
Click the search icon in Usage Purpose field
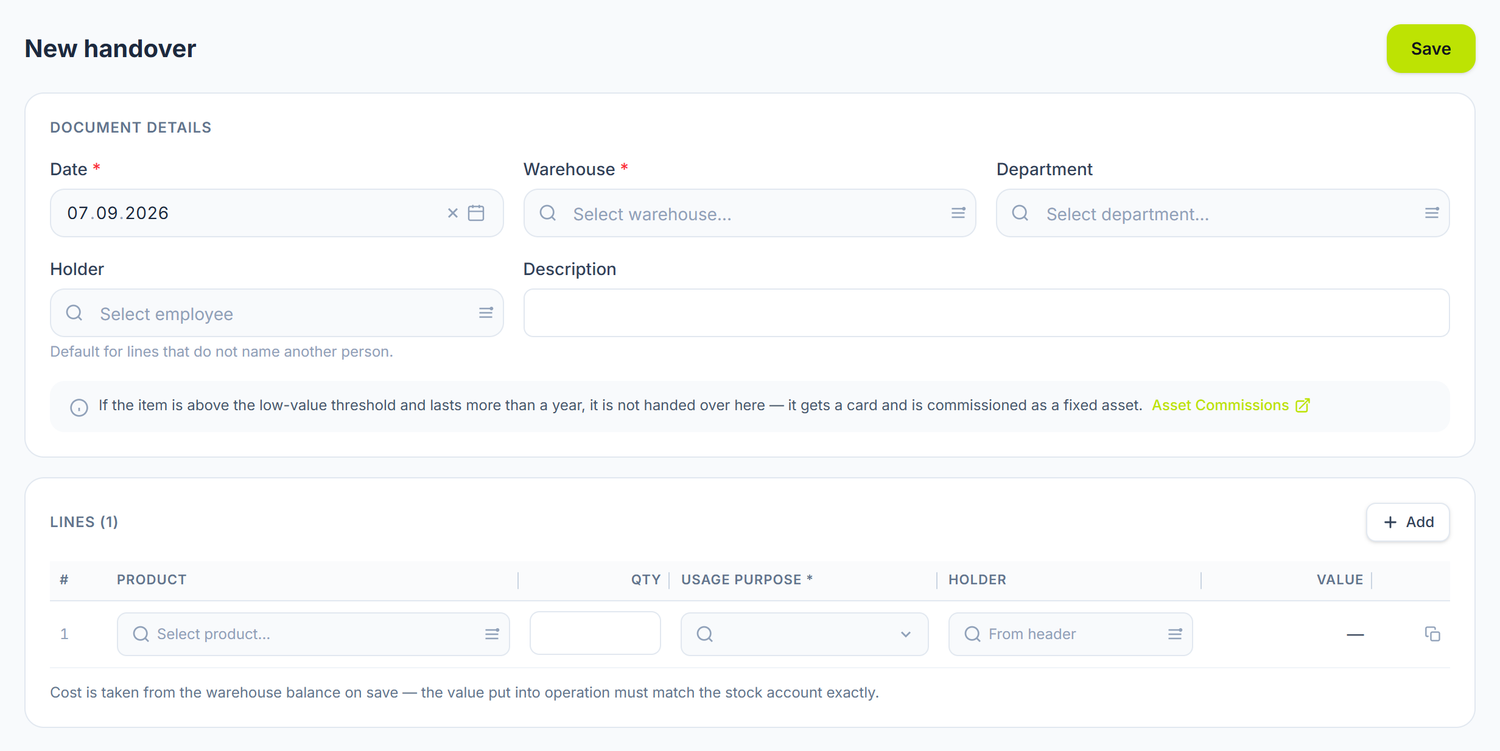click(x=705, y=634)
